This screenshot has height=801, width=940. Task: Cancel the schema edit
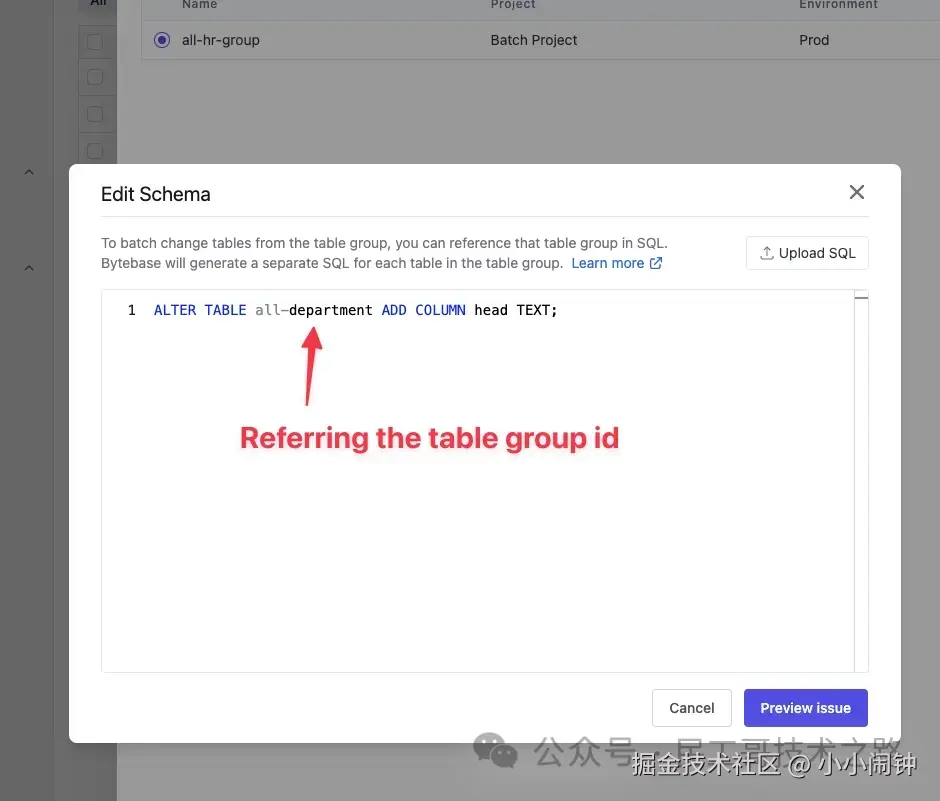(692, 708)
